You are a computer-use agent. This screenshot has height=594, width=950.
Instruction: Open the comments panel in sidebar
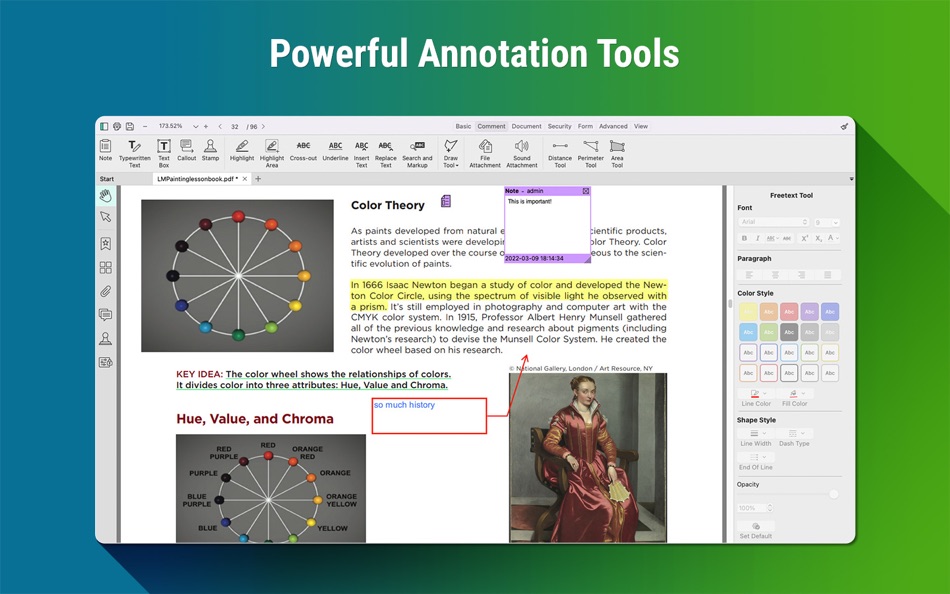(105, 315)
